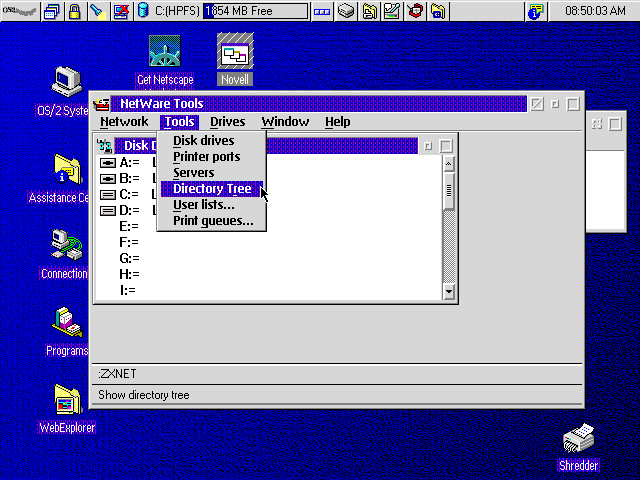Choose Printer ports from Tools menu
Image resolution: width=640 pixels, height=480 pixels.
212,157
